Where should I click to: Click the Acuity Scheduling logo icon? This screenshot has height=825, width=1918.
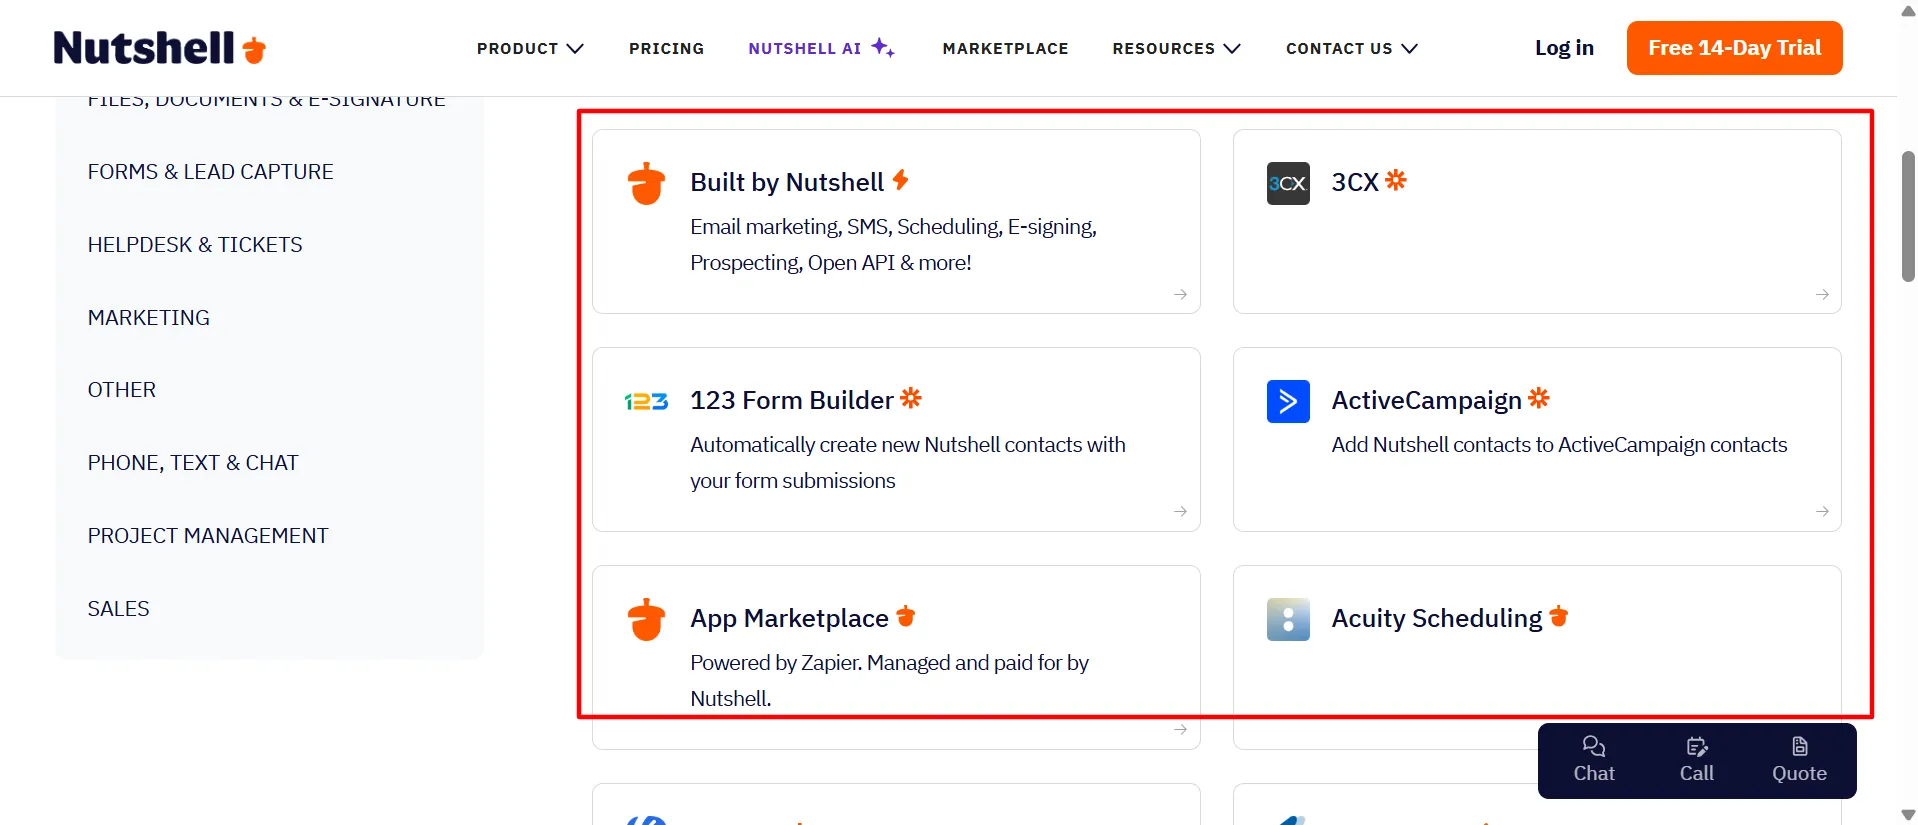(1288, 619)
